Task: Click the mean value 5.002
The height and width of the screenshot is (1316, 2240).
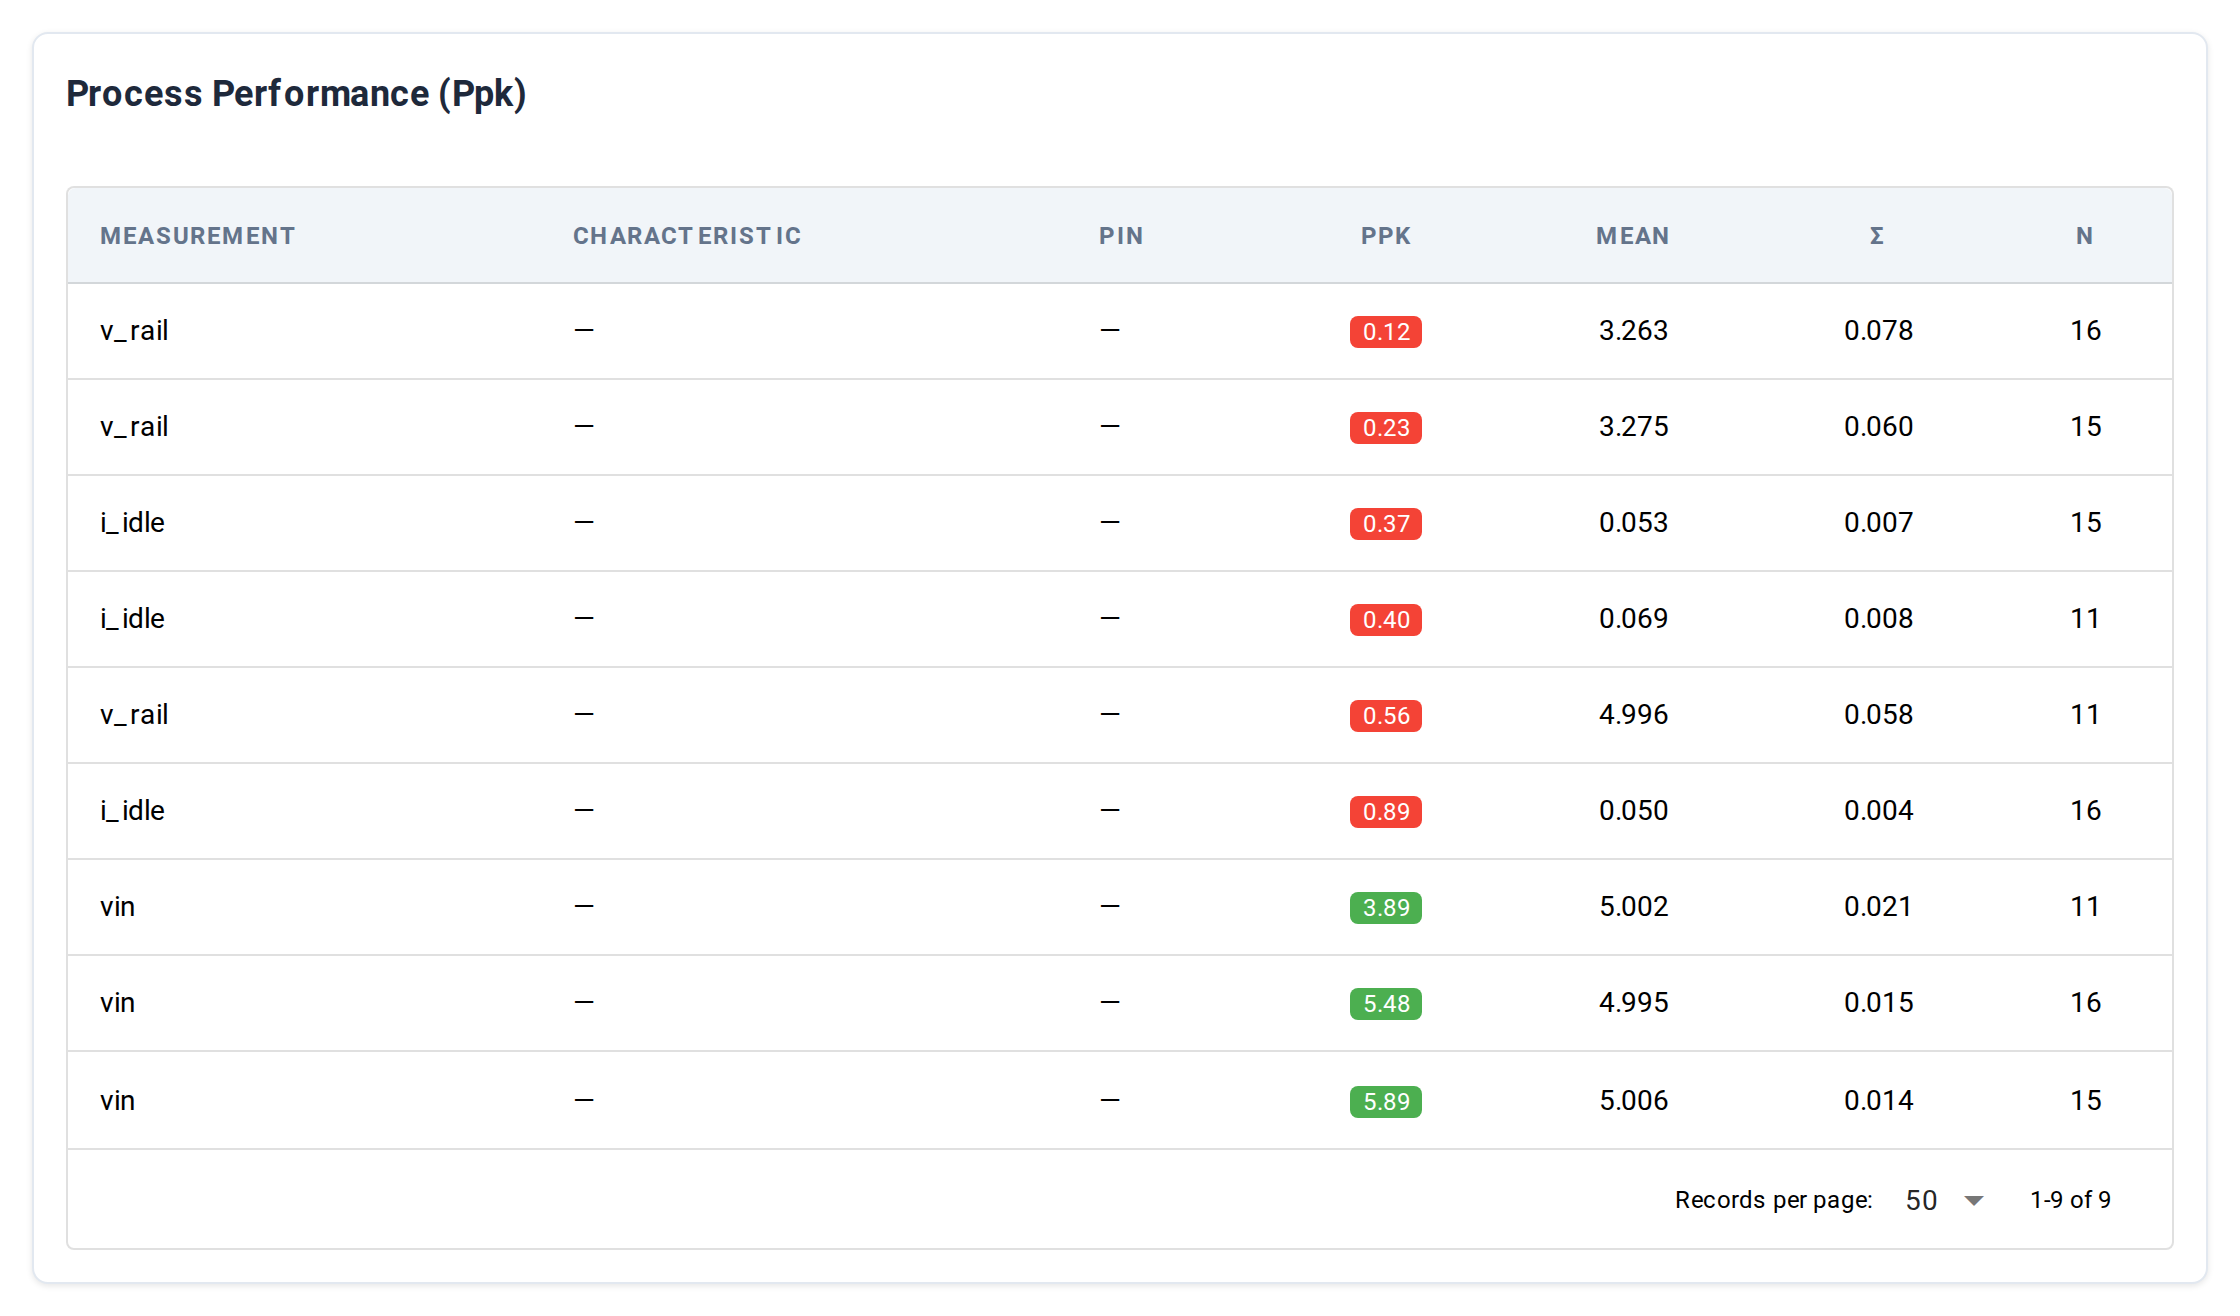Action: click(1634, 907)
